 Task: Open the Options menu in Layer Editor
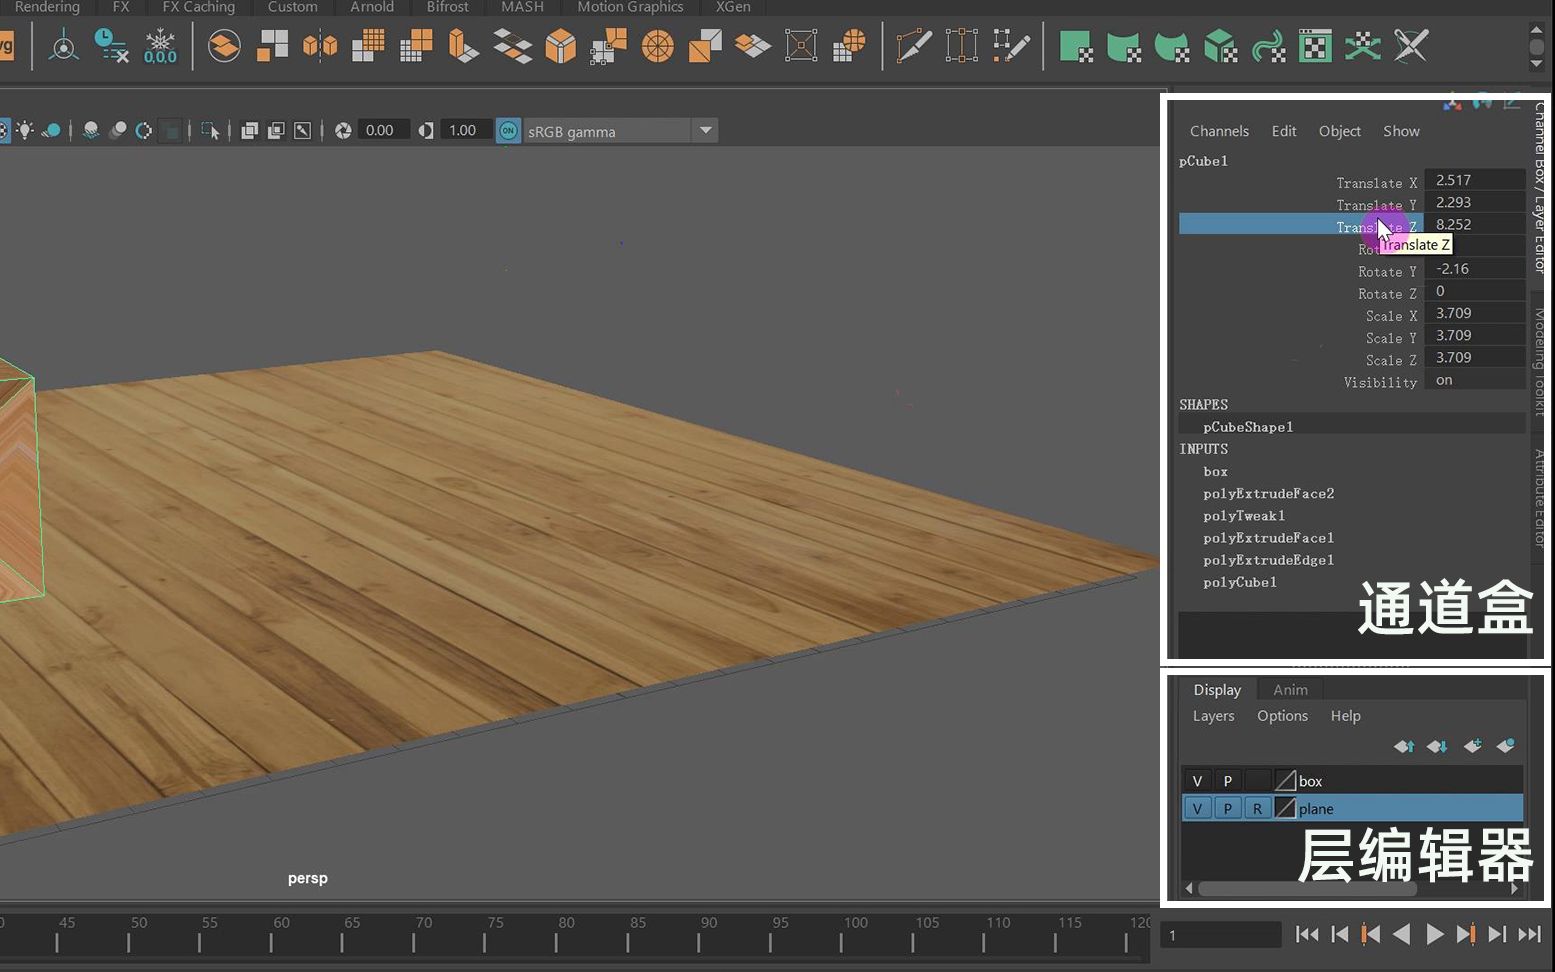(x=1282, y=716)
